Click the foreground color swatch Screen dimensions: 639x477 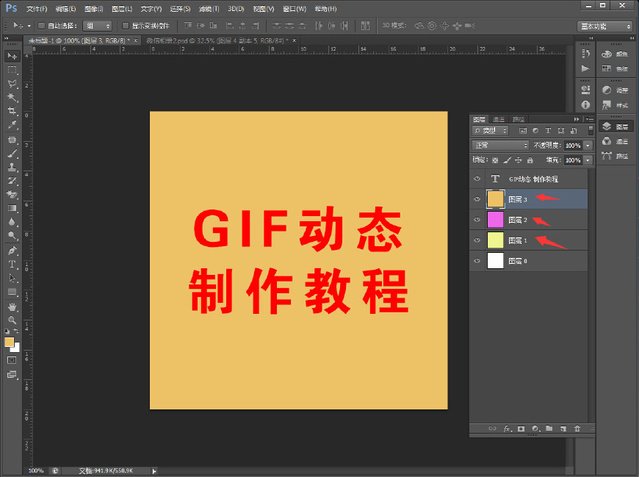(x=9, y=342)
